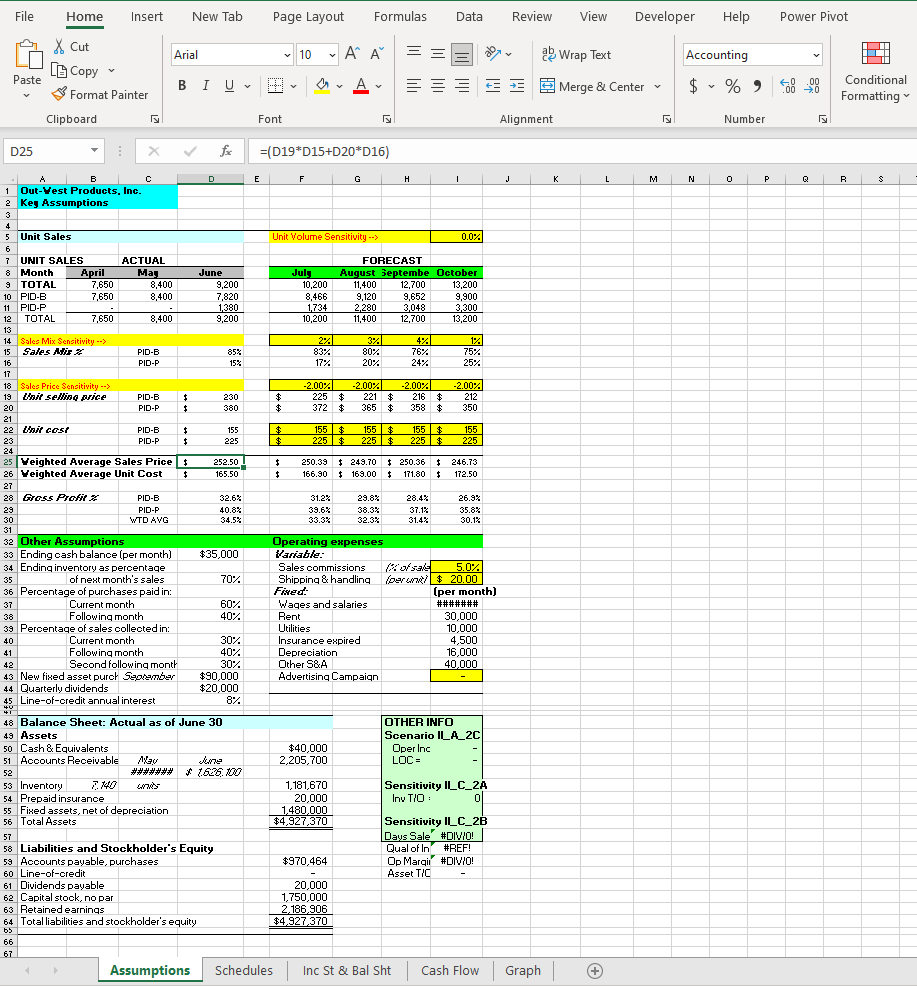The width and height of the screenshot is (917, 986).
Task: Open the Insert Function dialog
Action: [x=227, y=152]
